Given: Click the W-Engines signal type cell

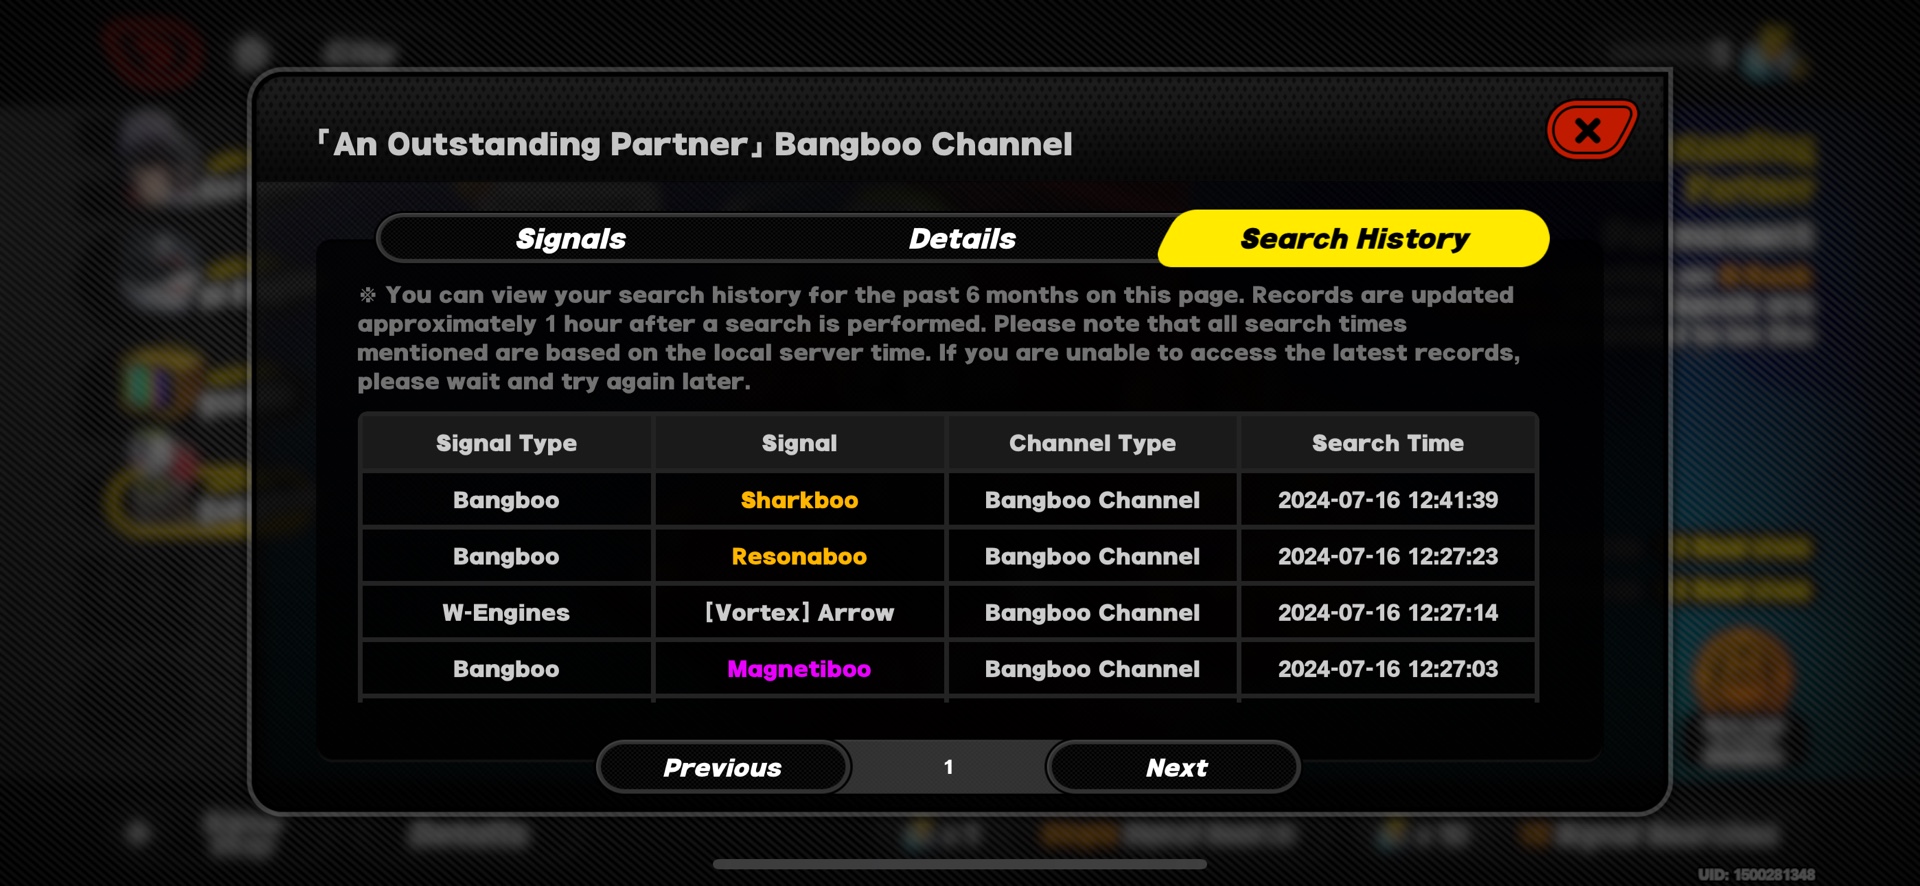Looking at the screenshot, I should (x=506, y=613).
